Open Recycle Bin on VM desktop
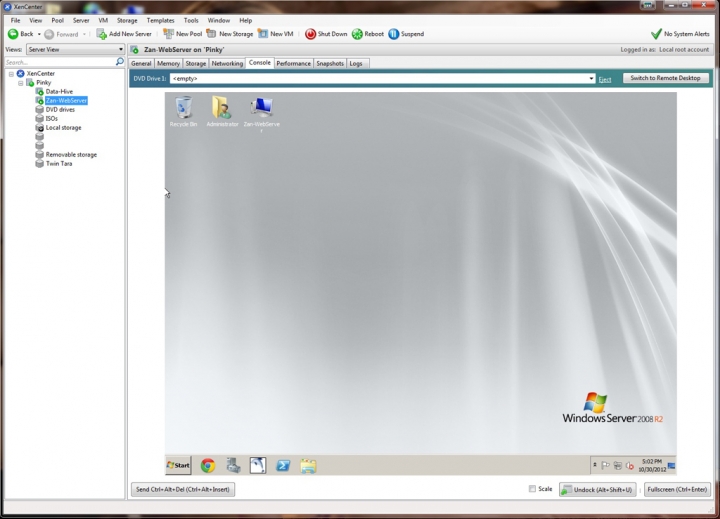Screen dimensions: 720x519 pos(183,111)
